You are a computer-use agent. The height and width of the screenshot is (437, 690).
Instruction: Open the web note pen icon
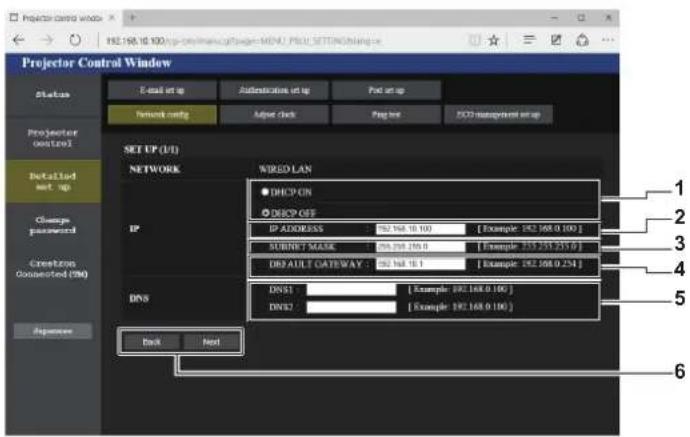[x=556, y=40]
